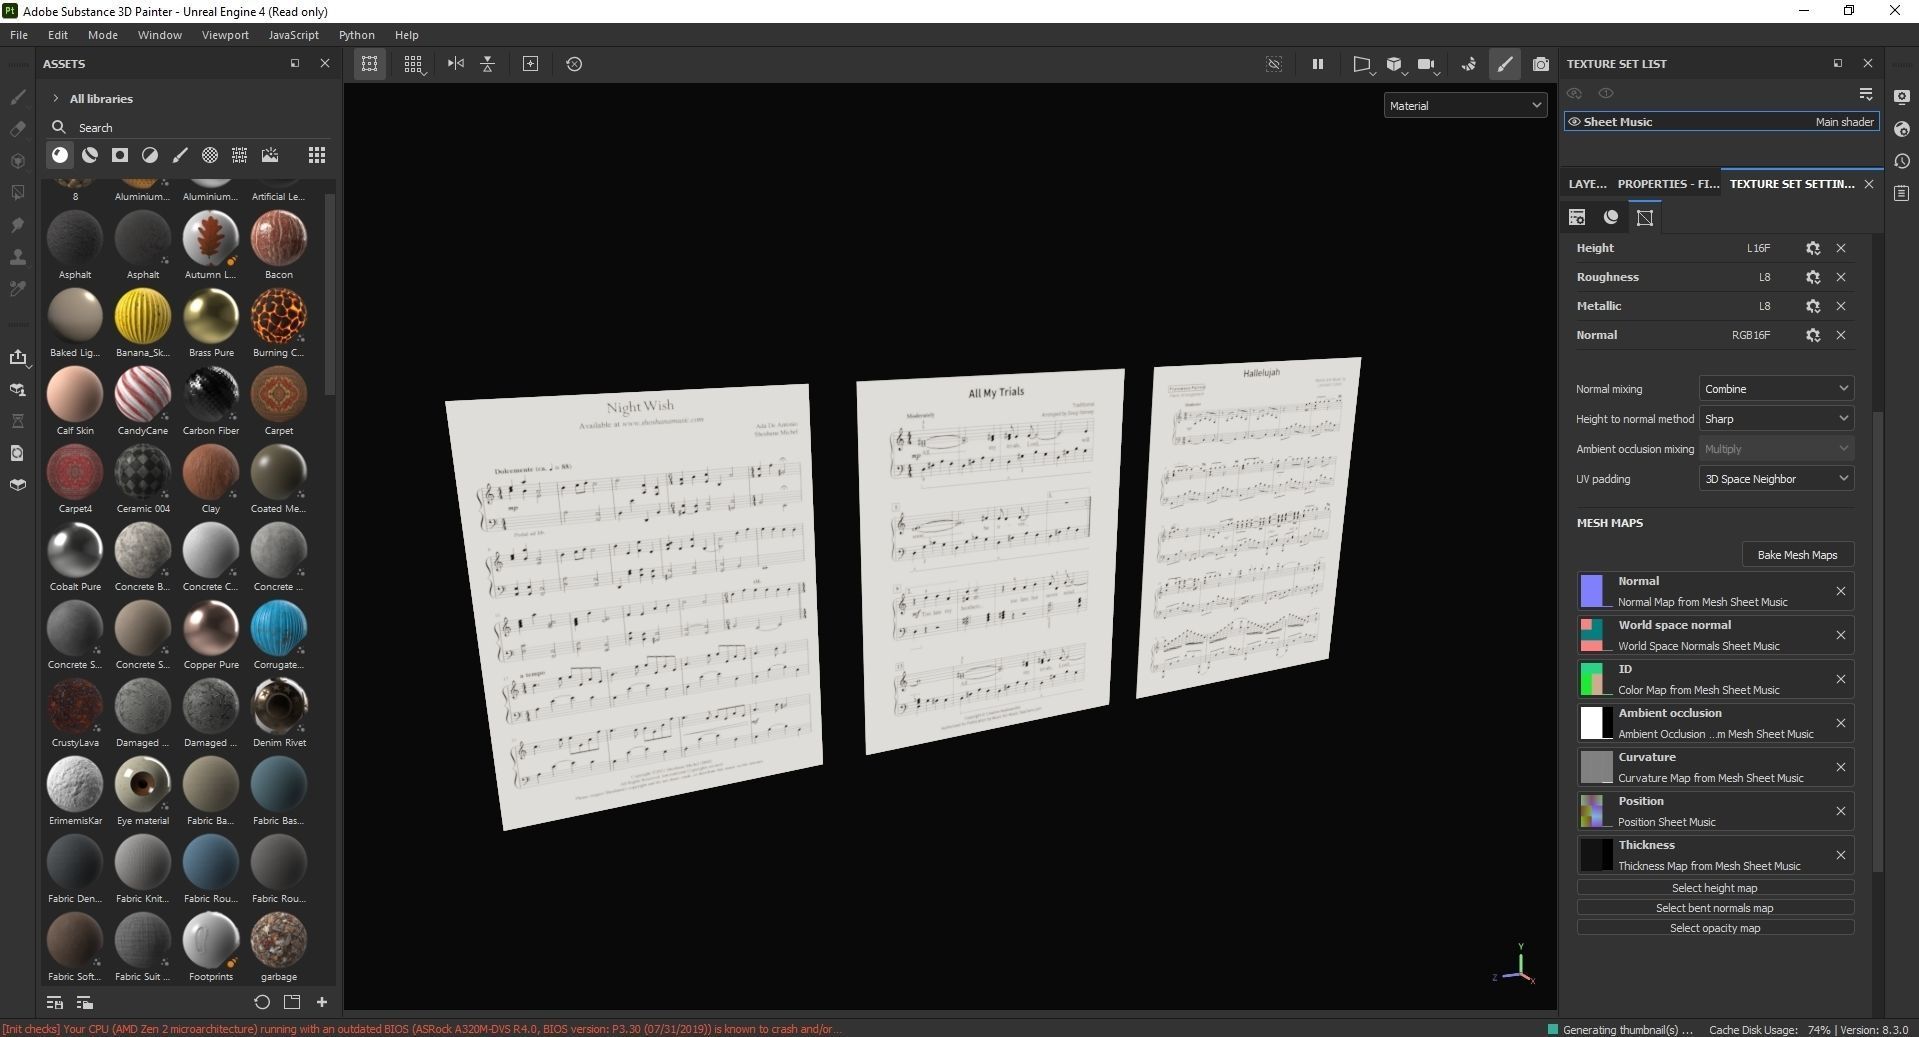This screenshot has width=1919, height=1037.
Task: Open the Edit menu
Action: coord(58,35)
